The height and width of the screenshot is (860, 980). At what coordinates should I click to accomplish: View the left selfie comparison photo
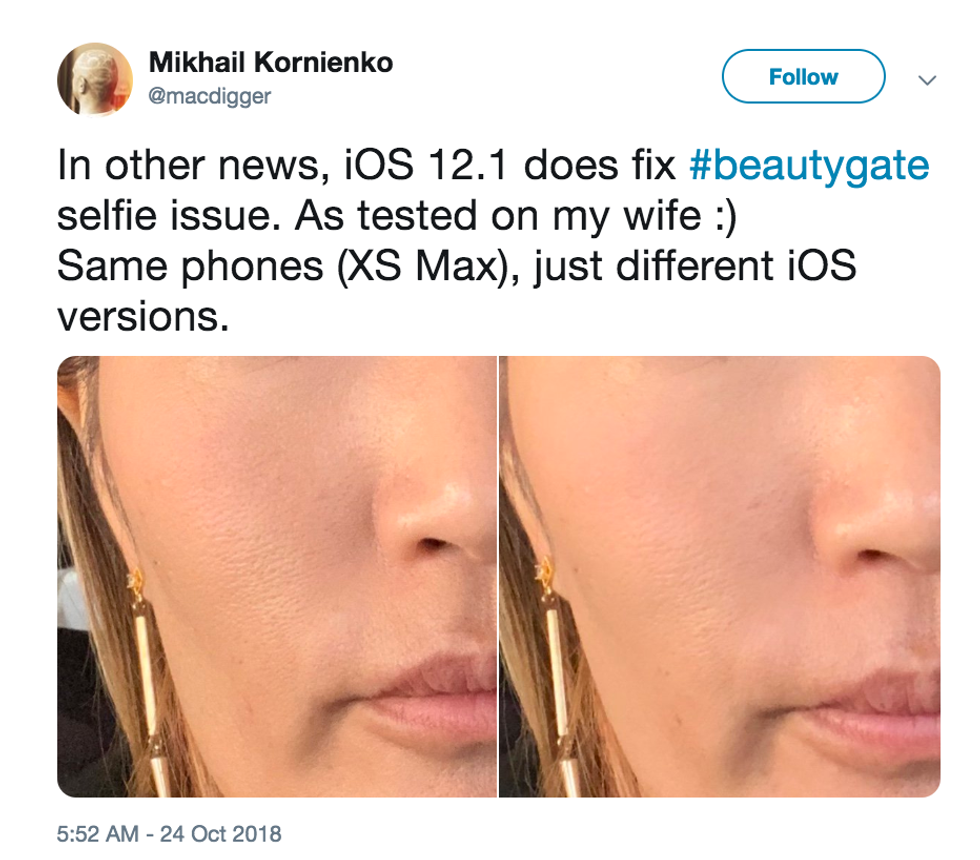(x=277, y=576)
